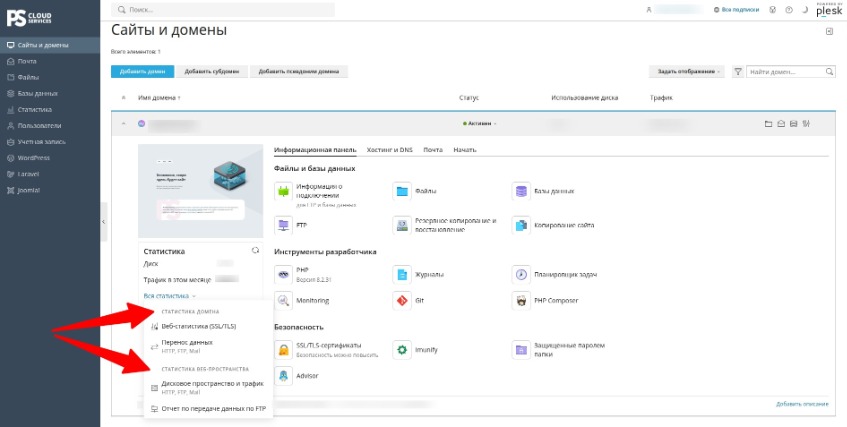This screenshot has height=427, width=847.
Task: Open the Imunify gear icon
Action: click(402, 350)
